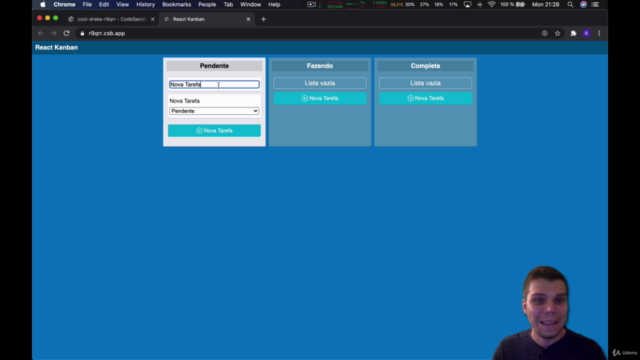Open the Chrome profile avatar

point(586,33)
